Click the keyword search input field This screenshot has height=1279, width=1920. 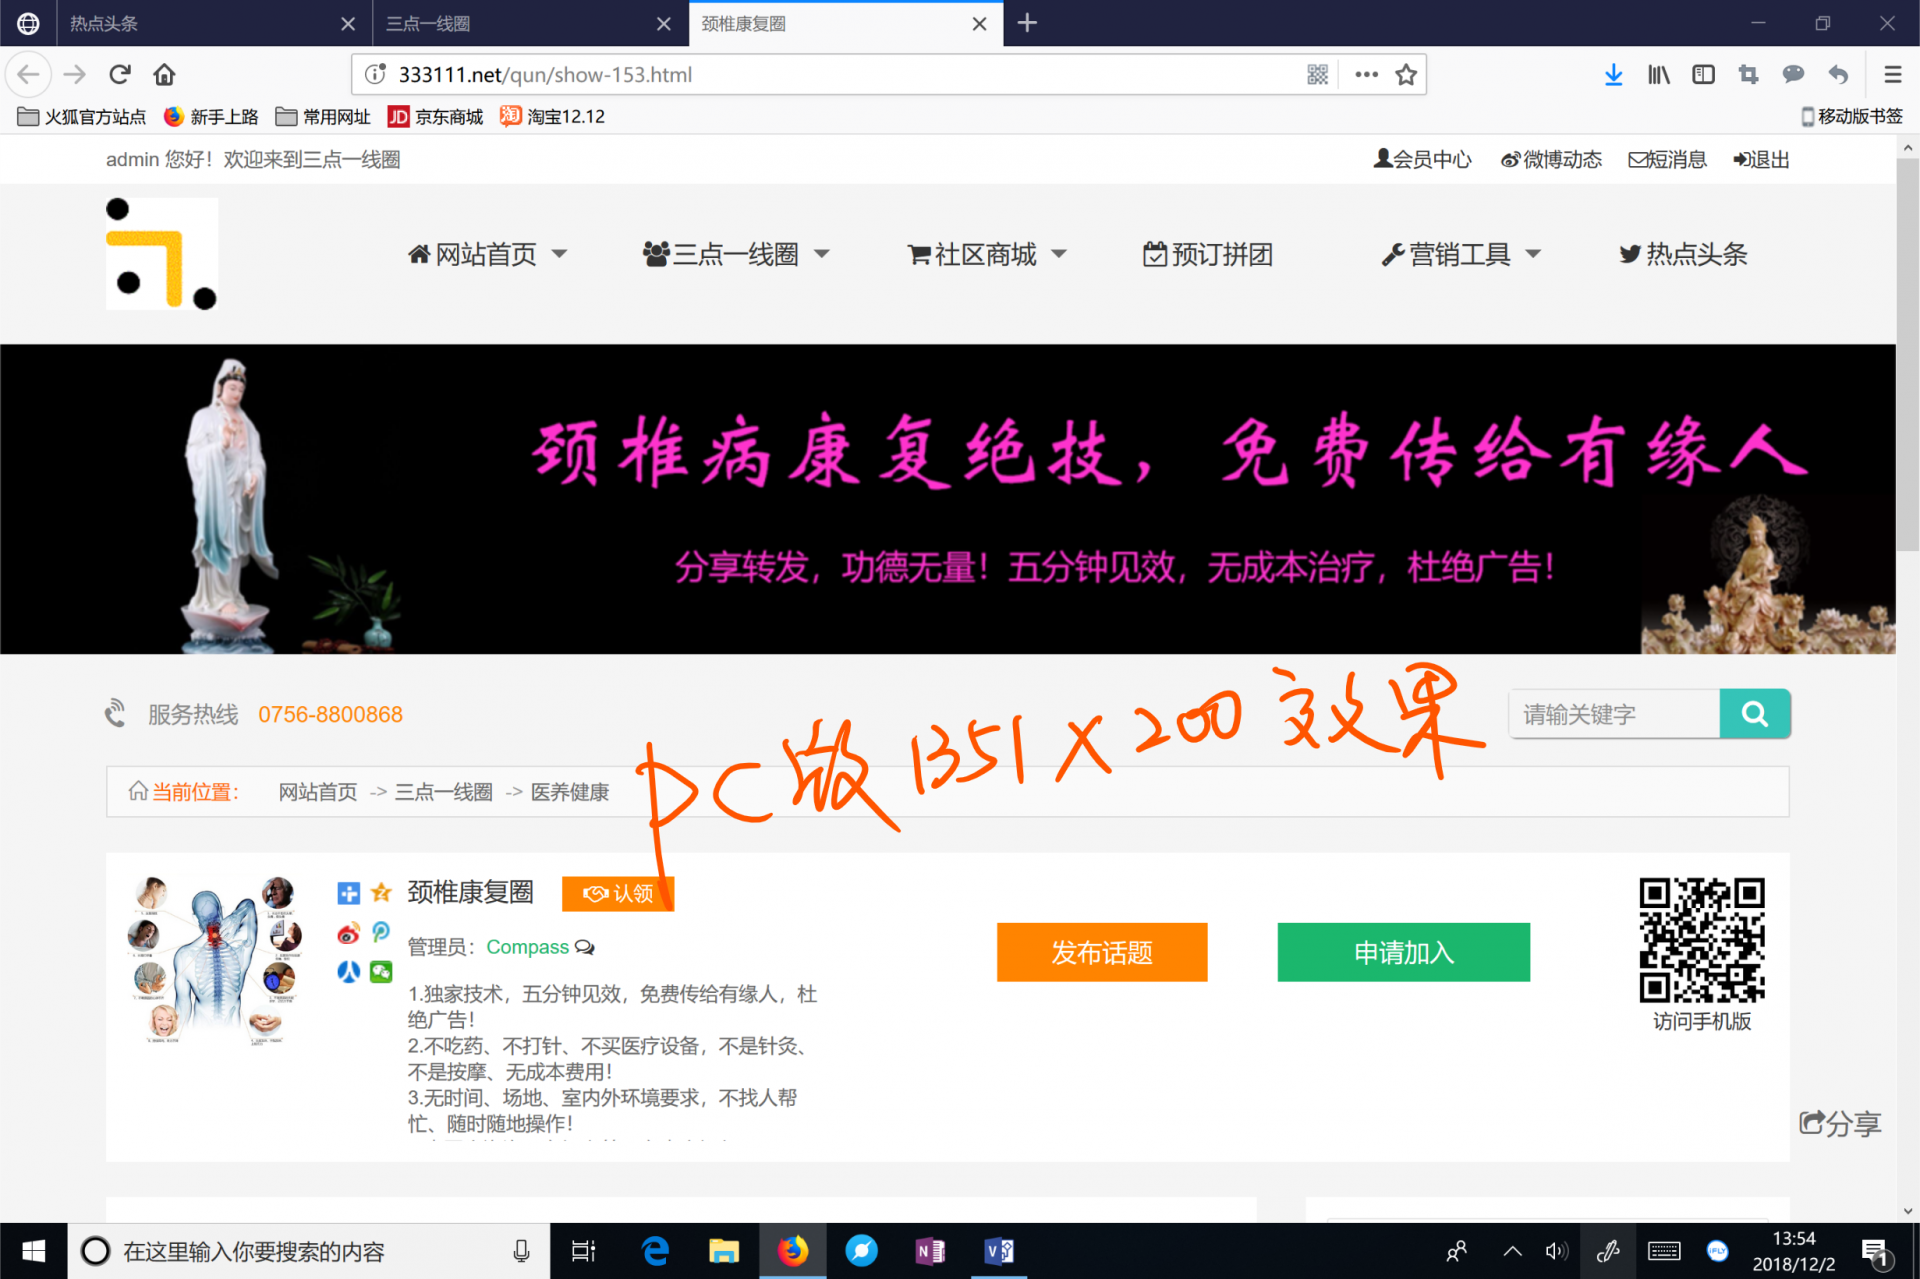coord(1613,714)
